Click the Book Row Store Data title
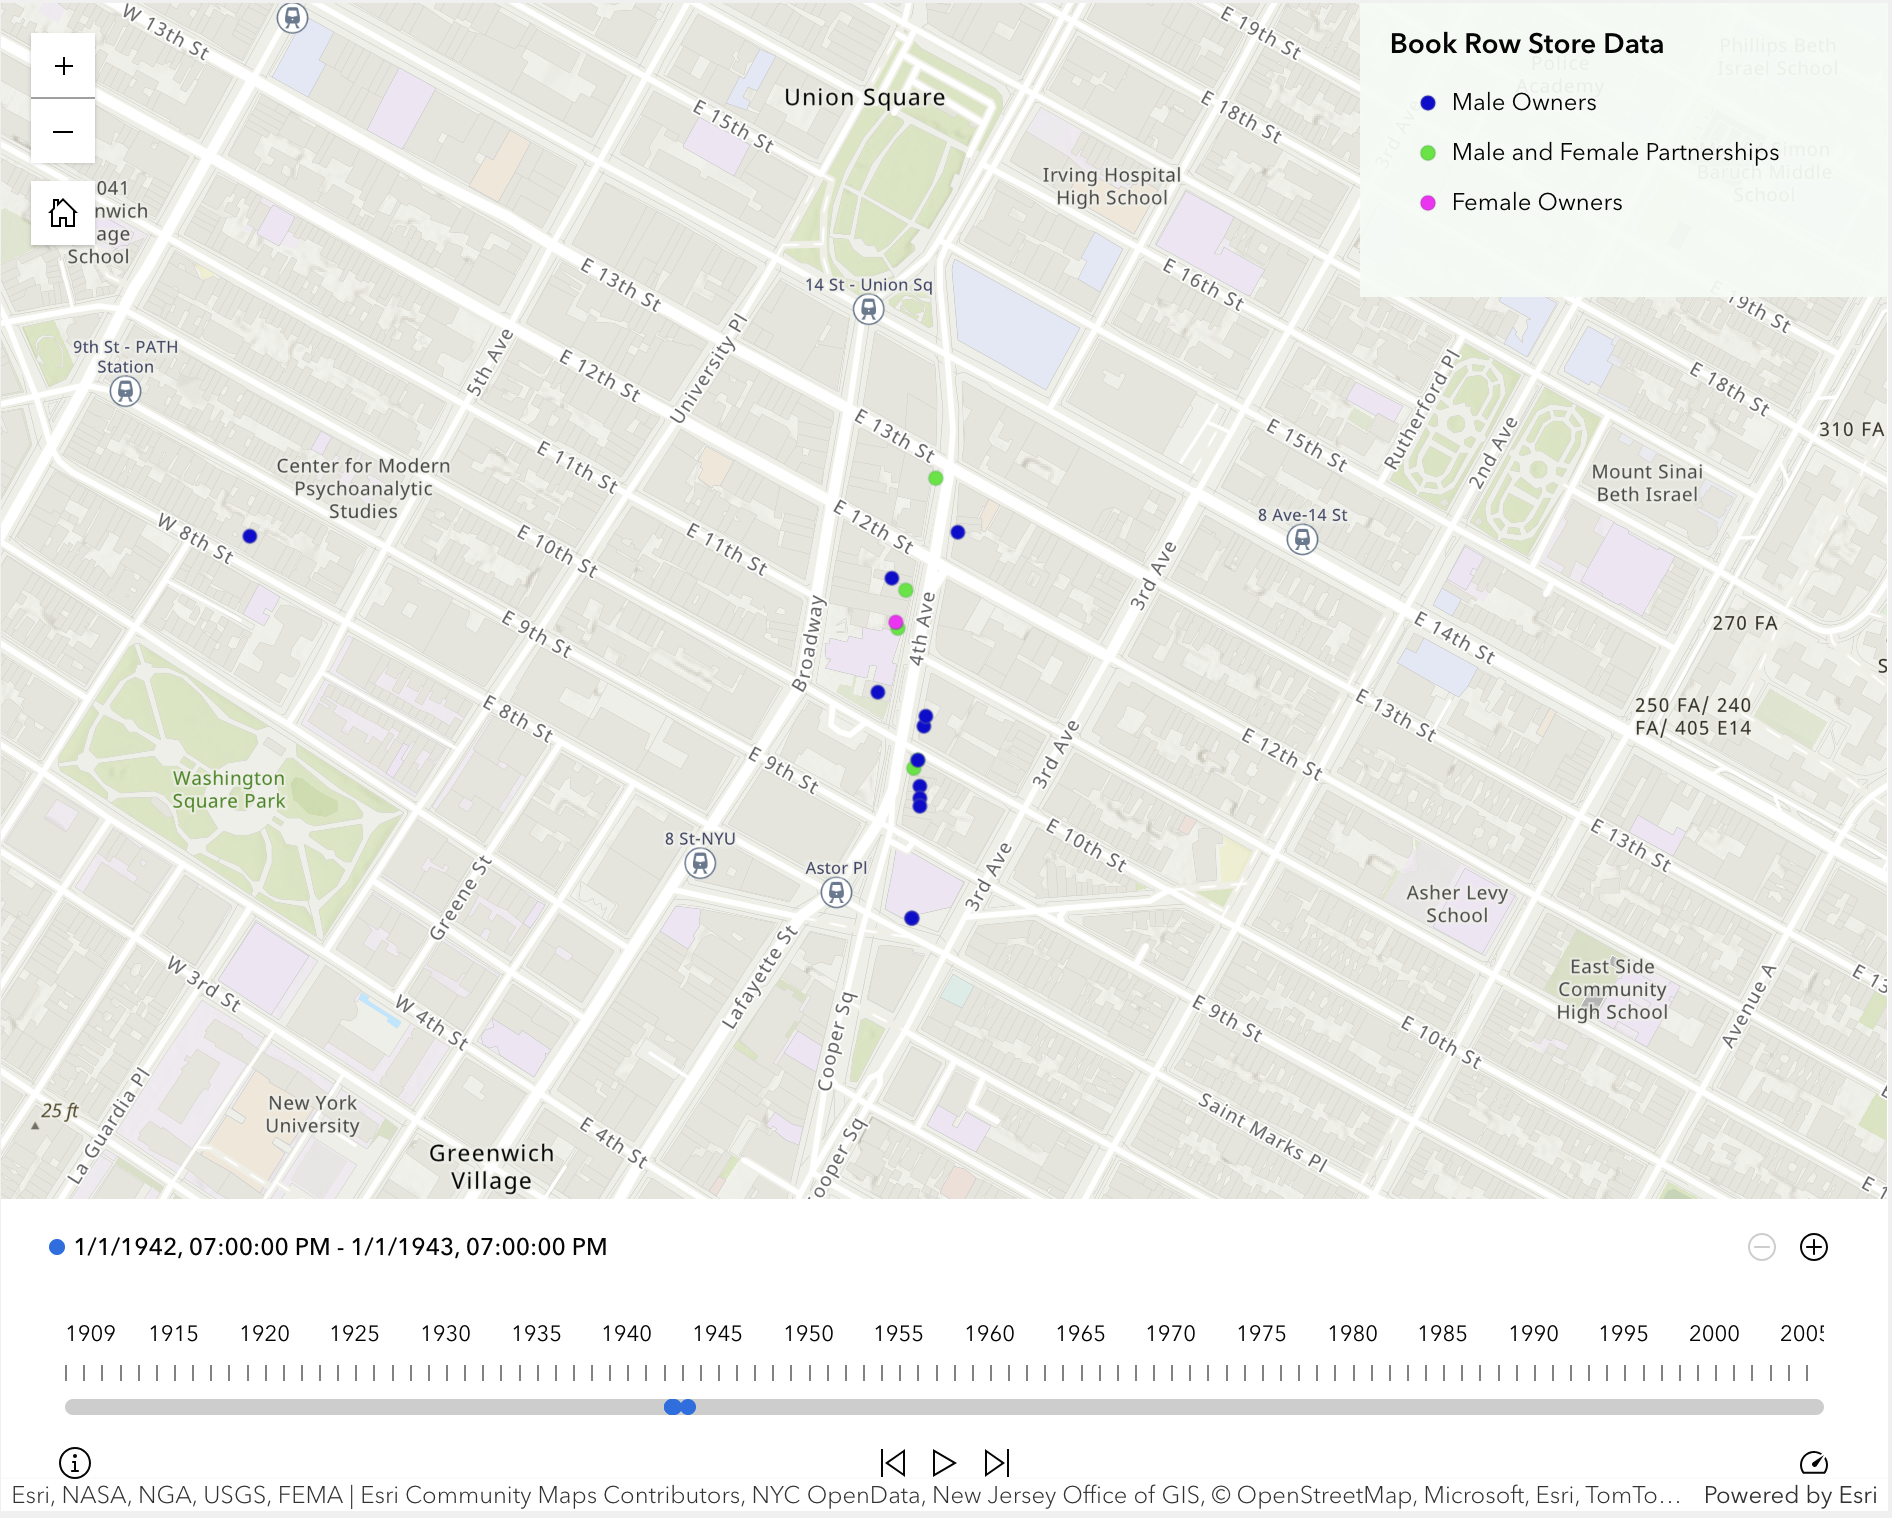Screen dimensions: 1892x1518 [1526, 44]
